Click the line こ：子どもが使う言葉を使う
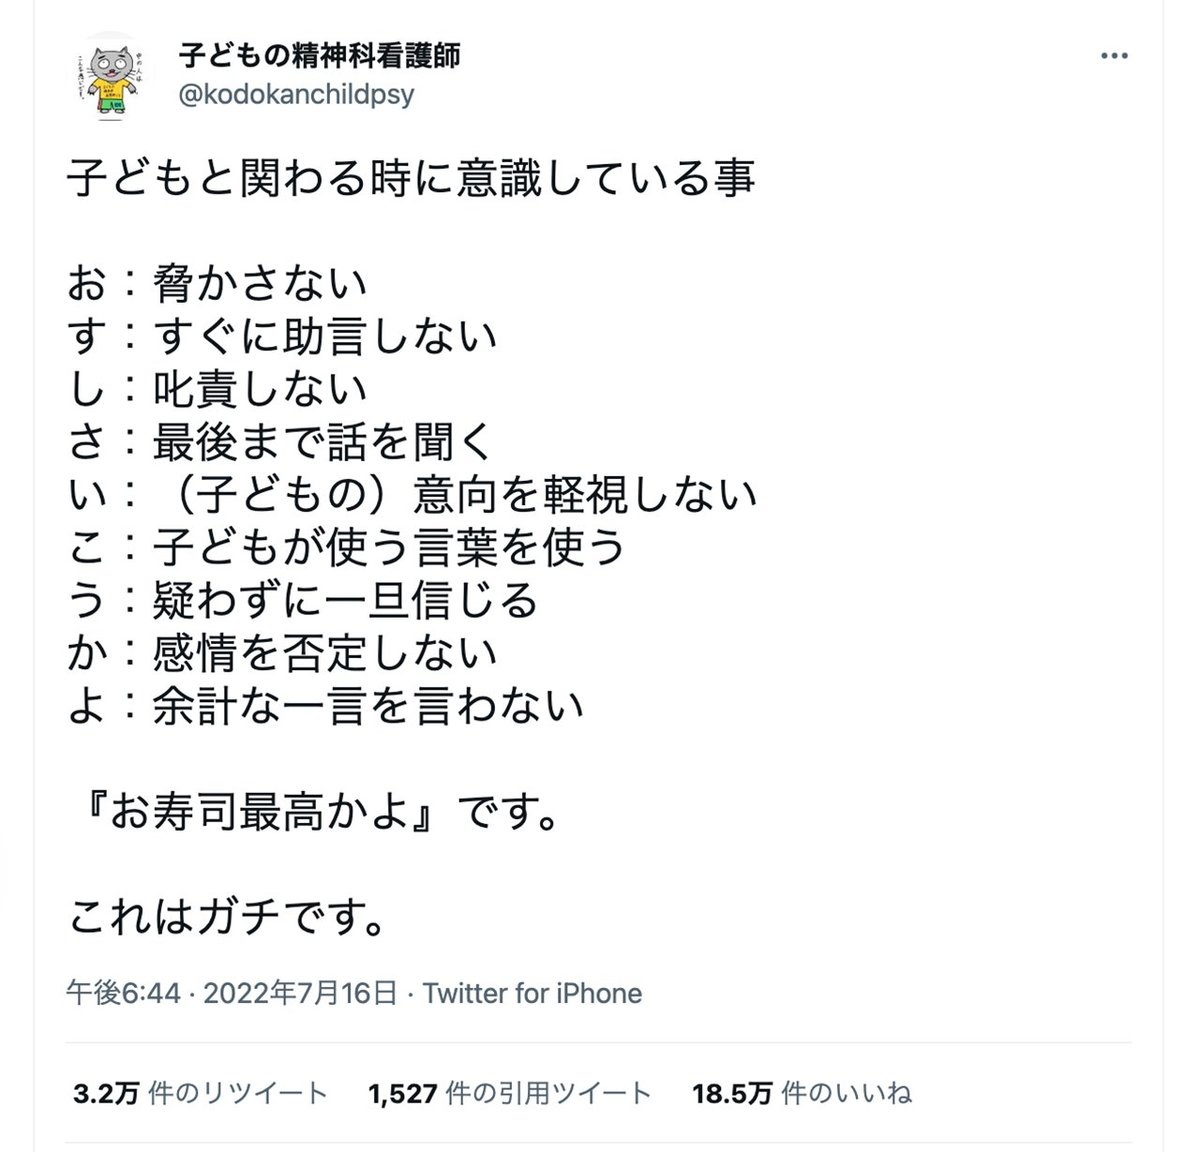Image resolution: width=1200 pixels, height=1152 pixels. 347,547
